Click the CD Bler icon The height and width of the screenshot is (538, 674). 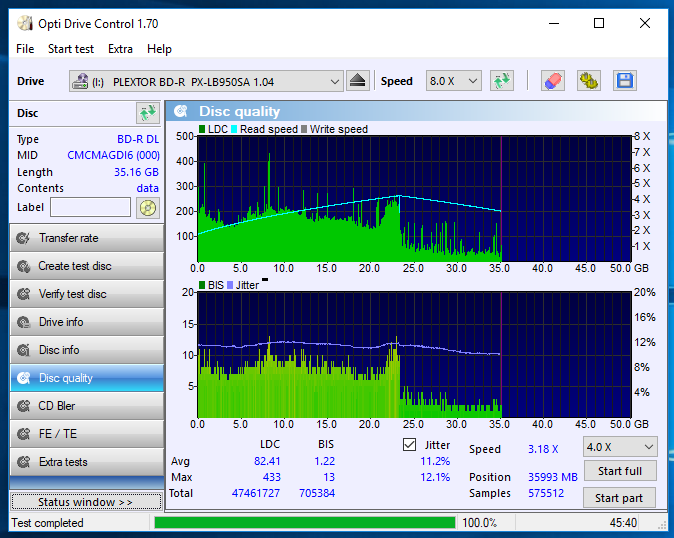pos(23,406)
